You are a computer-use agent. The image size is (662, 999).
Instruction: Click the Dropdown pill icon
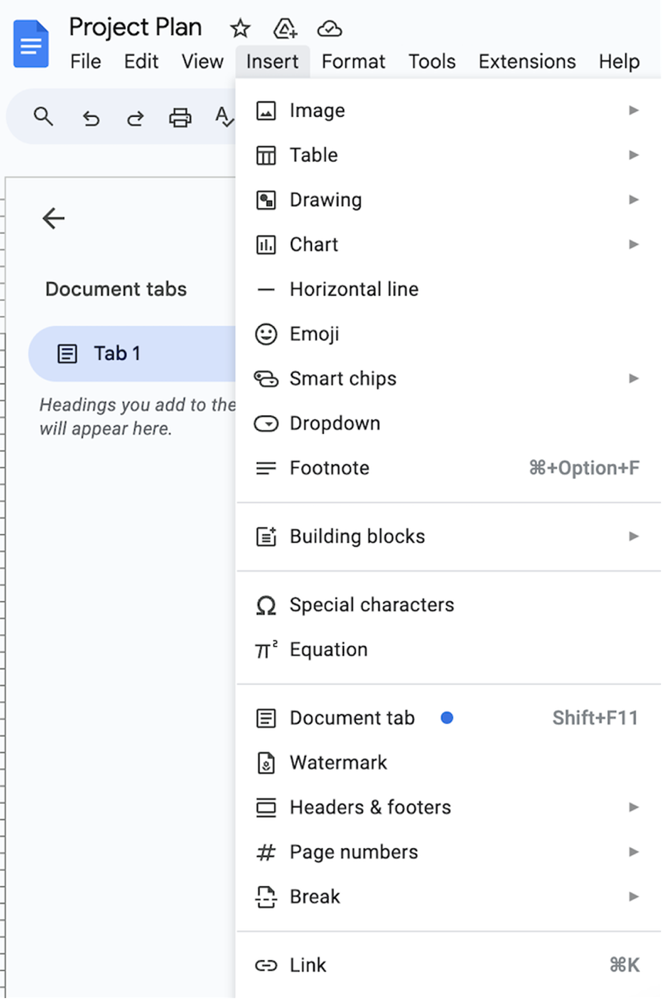click(266, 423)
